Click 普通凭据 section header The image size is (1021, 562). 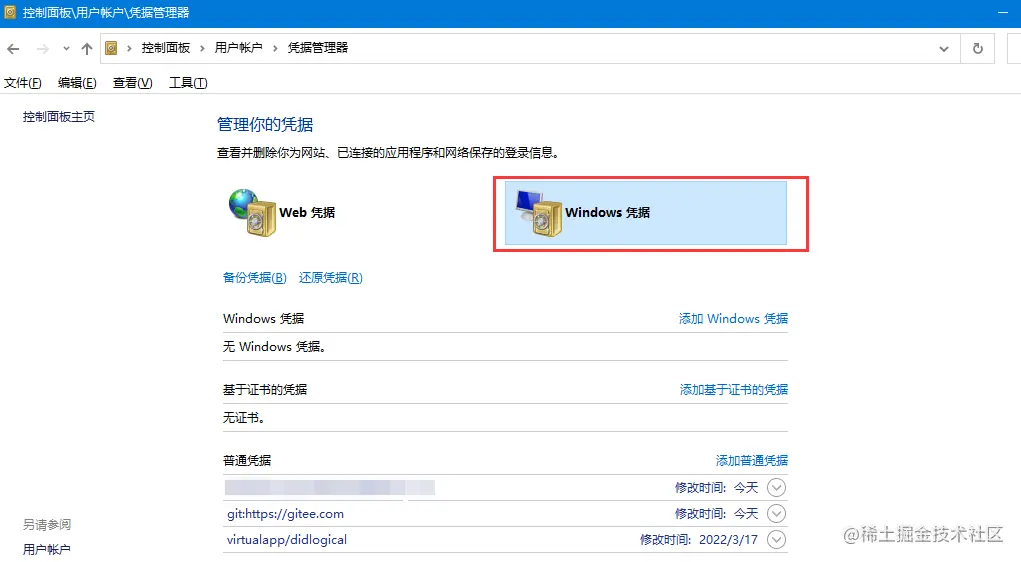pyautogui.click(x=247, y=460)
